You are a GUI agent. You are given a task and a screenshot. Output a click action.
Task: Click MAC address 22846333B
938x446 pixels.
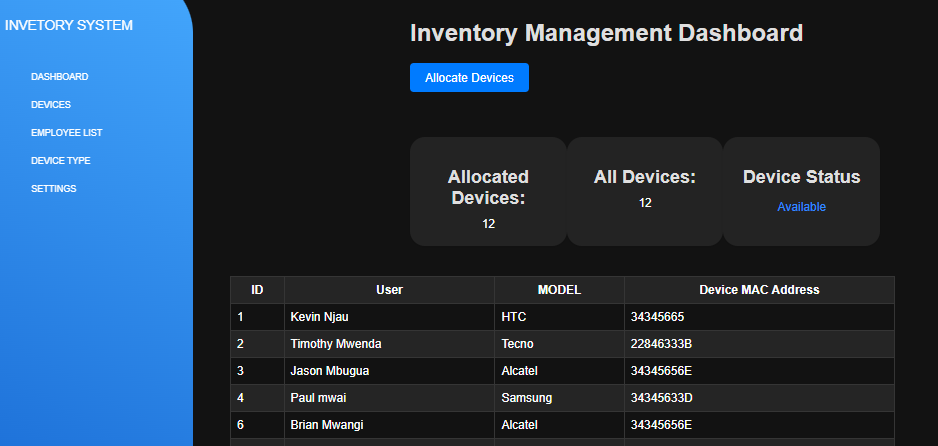coord(759,344)
